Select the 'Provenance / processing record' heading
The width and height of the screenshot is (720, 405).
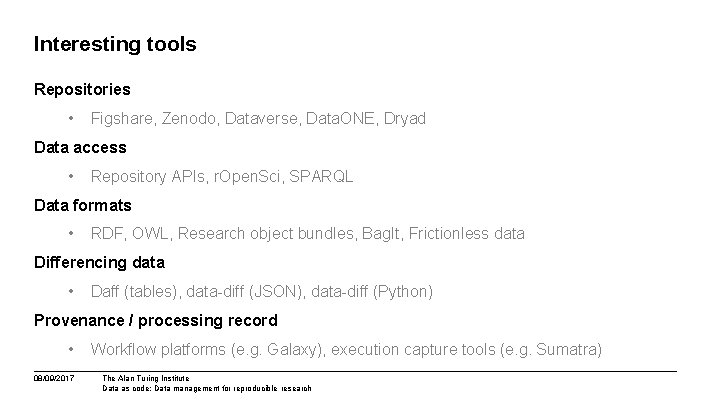[x=156, y=321]
